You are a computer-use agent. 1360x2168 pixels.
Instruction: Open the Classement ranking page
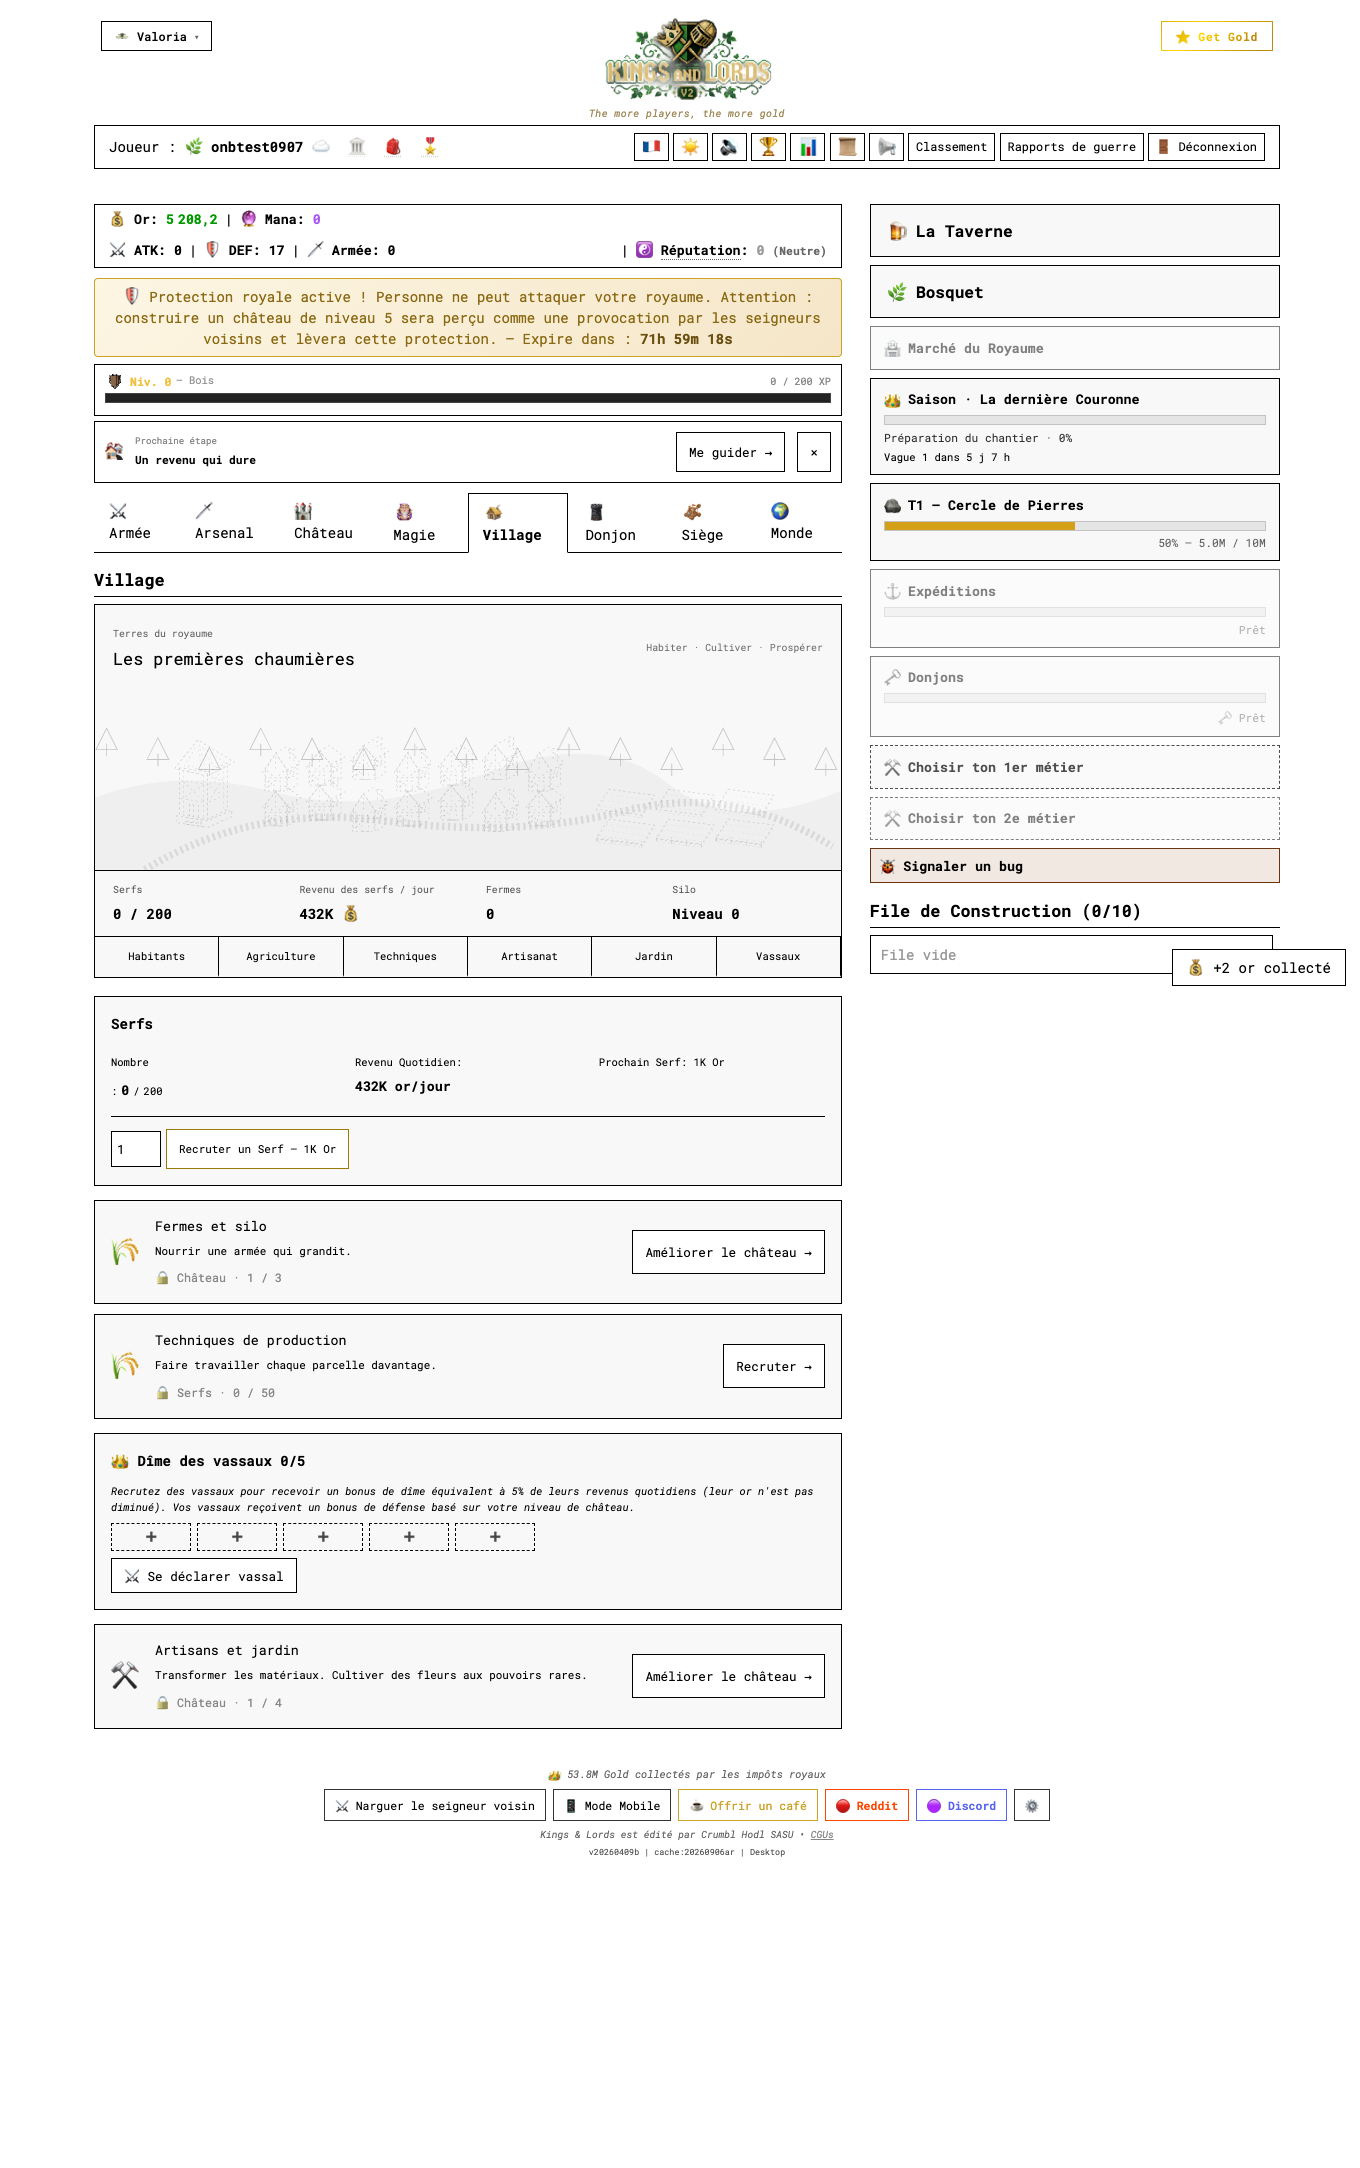coord(951,147)
